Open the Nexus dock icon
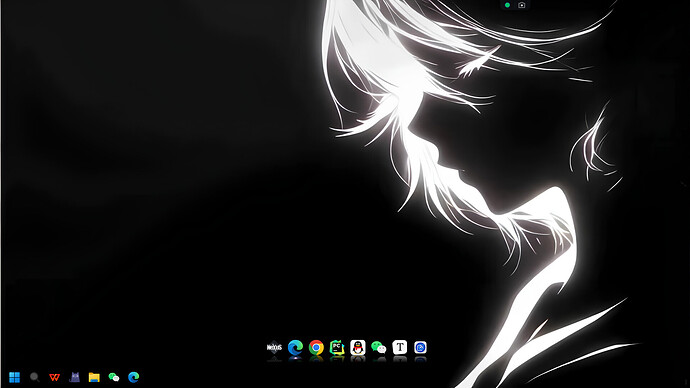Image resolution: width=690 pixels, height=388 pixels. 274,348
